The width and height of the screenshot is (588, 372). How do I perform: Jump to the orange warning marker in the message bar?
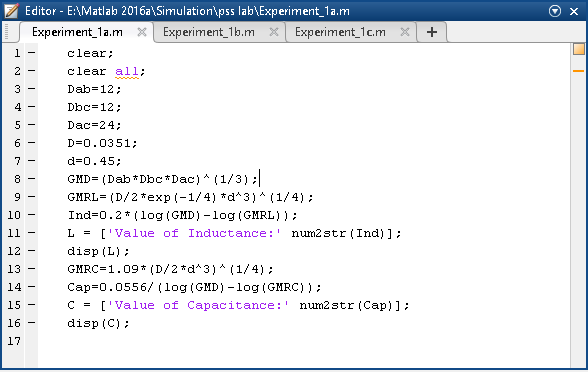coord(578,71)
